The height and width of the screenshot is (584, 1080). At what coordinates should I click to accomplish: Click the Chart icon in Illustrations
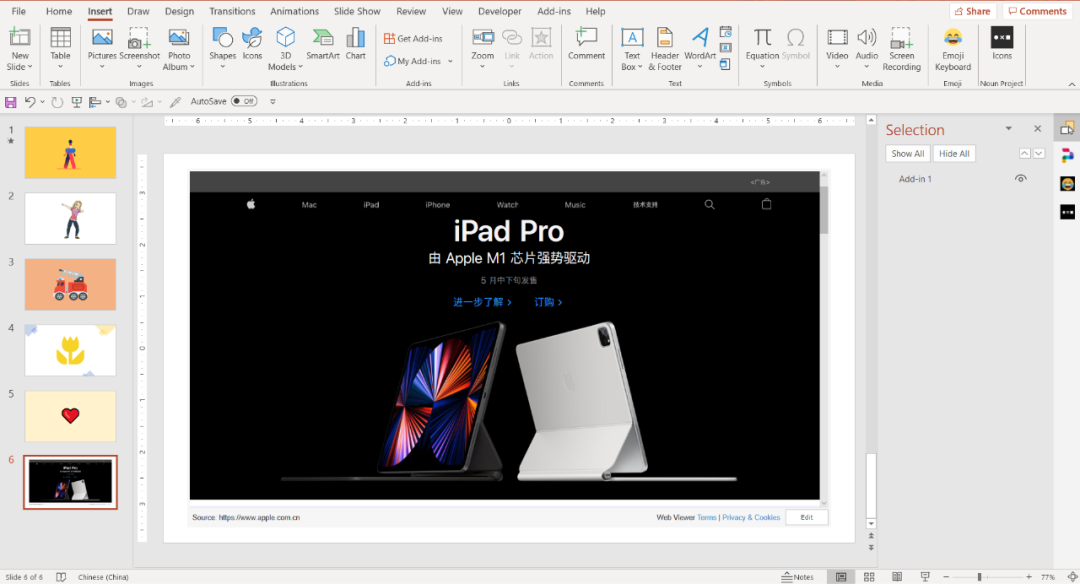356,45
